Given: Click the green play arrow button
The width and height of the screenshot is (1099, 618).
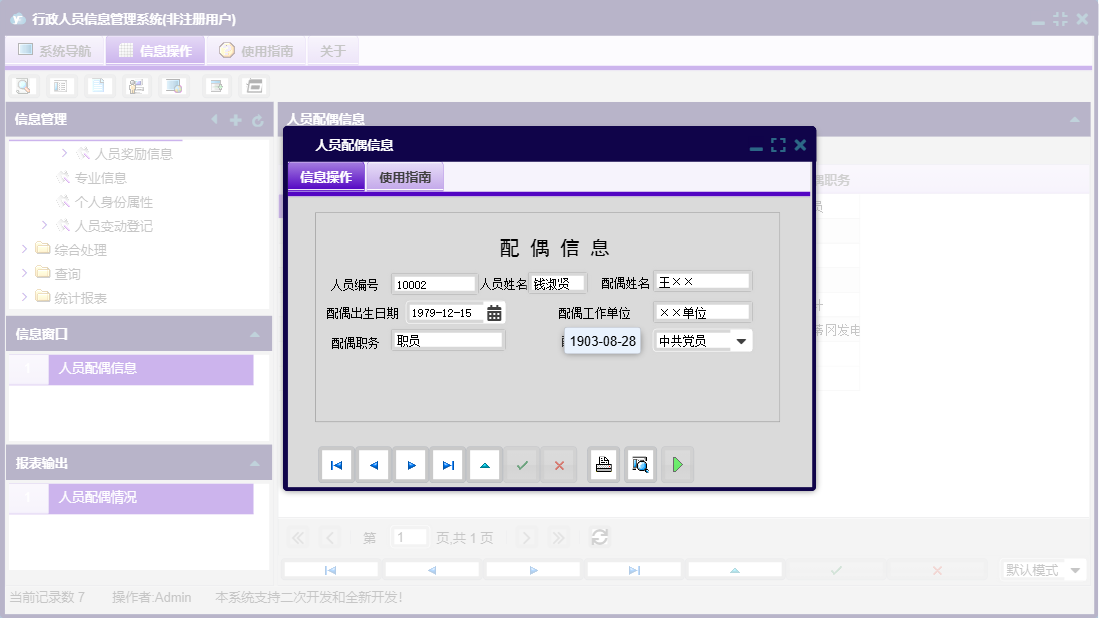Looking at the screenshot, I should [x=677, y=465].
